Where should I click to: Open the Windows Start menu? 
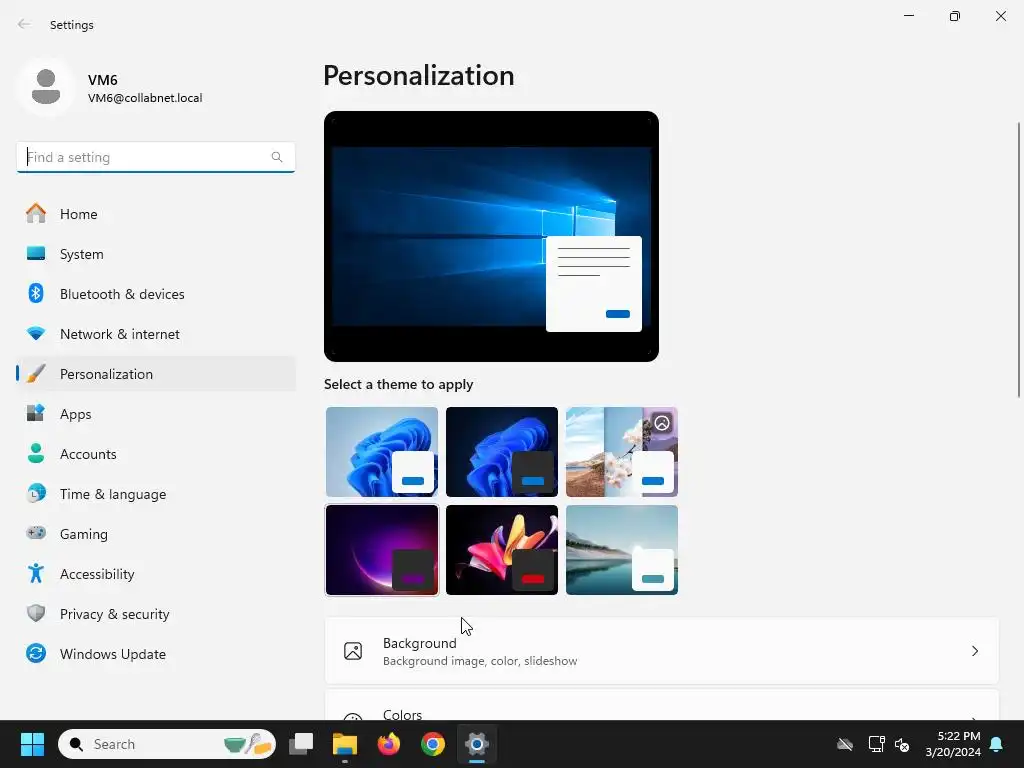point(32,744)
